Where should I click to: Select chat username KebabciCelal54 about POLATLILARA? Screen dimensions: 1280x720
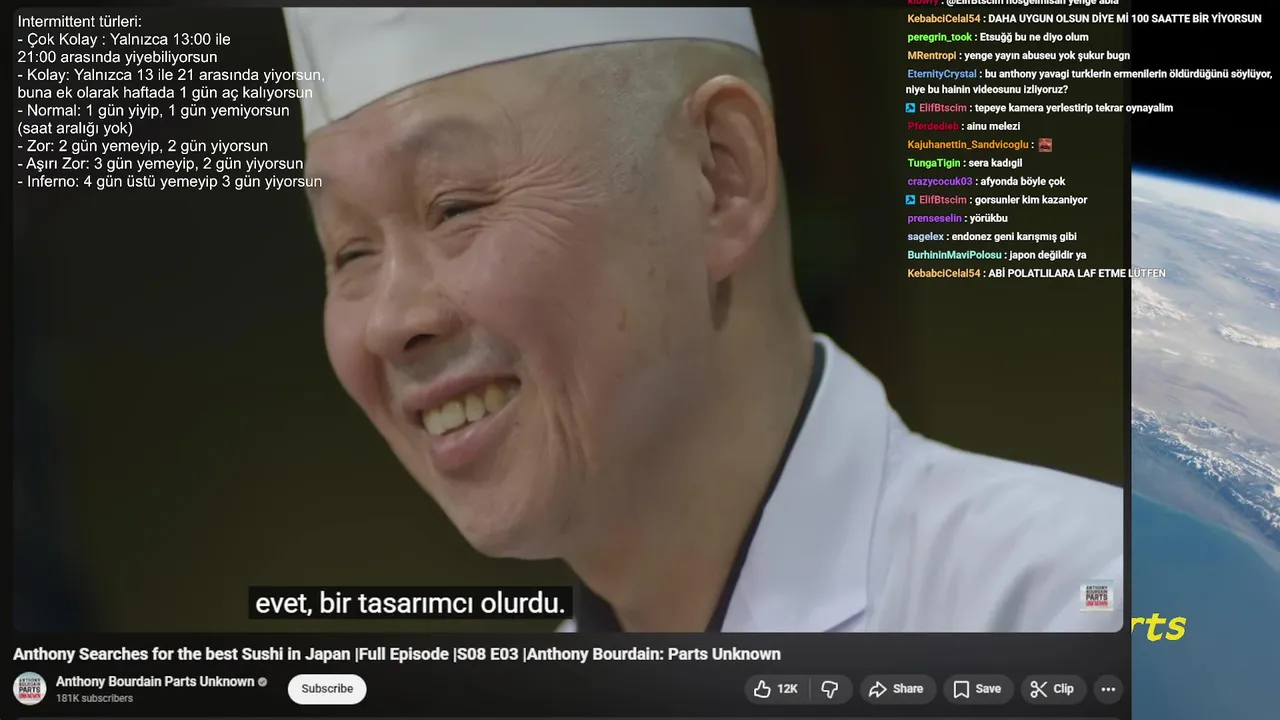click(944, 273)
